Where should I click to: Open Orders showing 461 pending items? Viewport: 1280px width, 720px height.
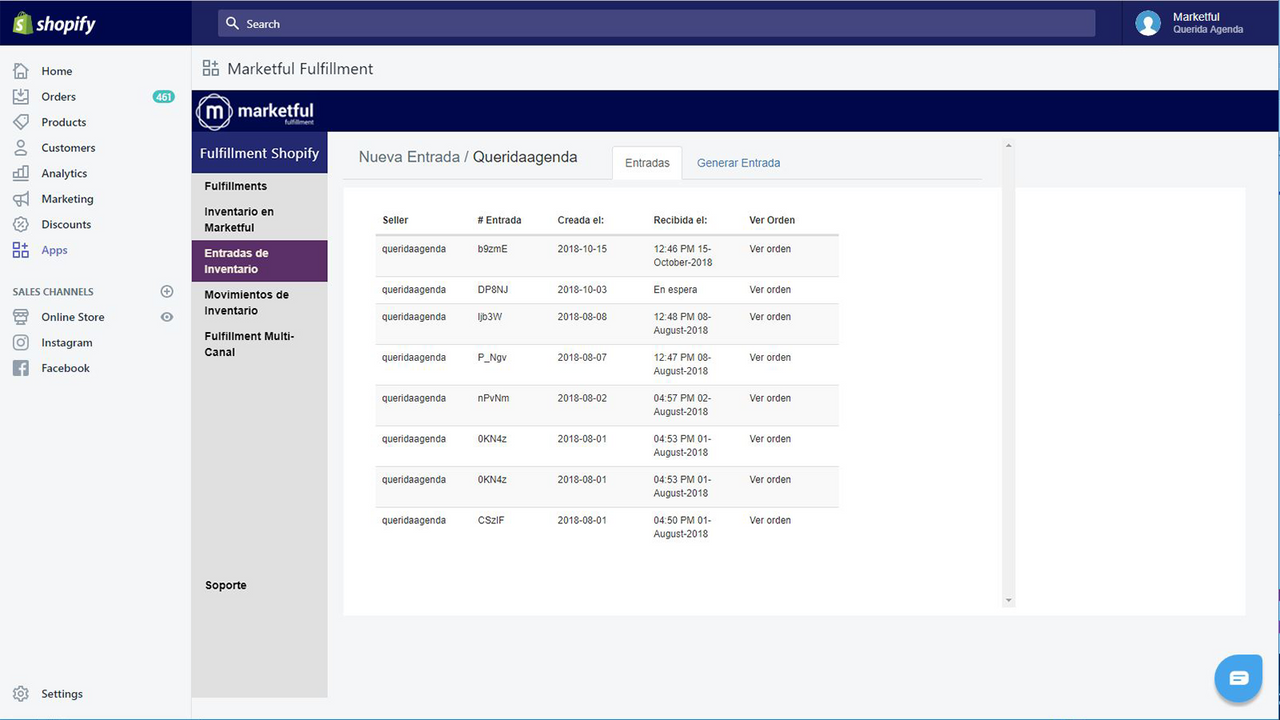pyautogui.click(x=58, y=96)
